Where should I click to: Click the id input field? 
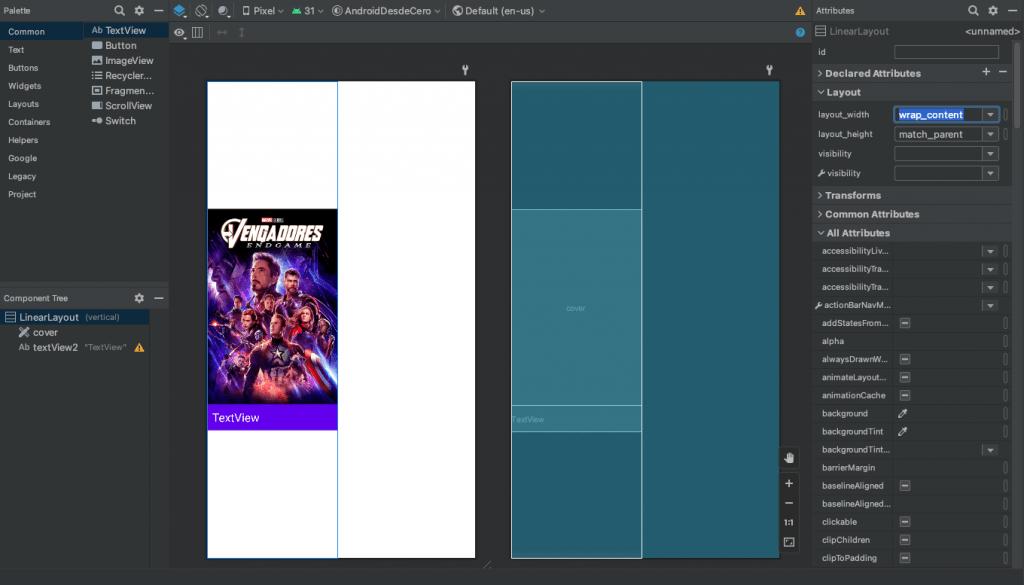(x=946, y=52)
